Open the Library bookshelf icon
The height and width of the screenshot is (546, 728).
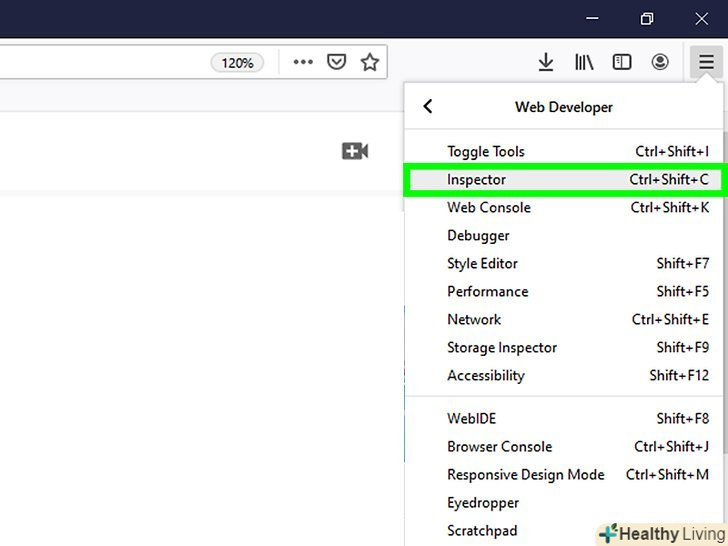click(x=584, y=62)
